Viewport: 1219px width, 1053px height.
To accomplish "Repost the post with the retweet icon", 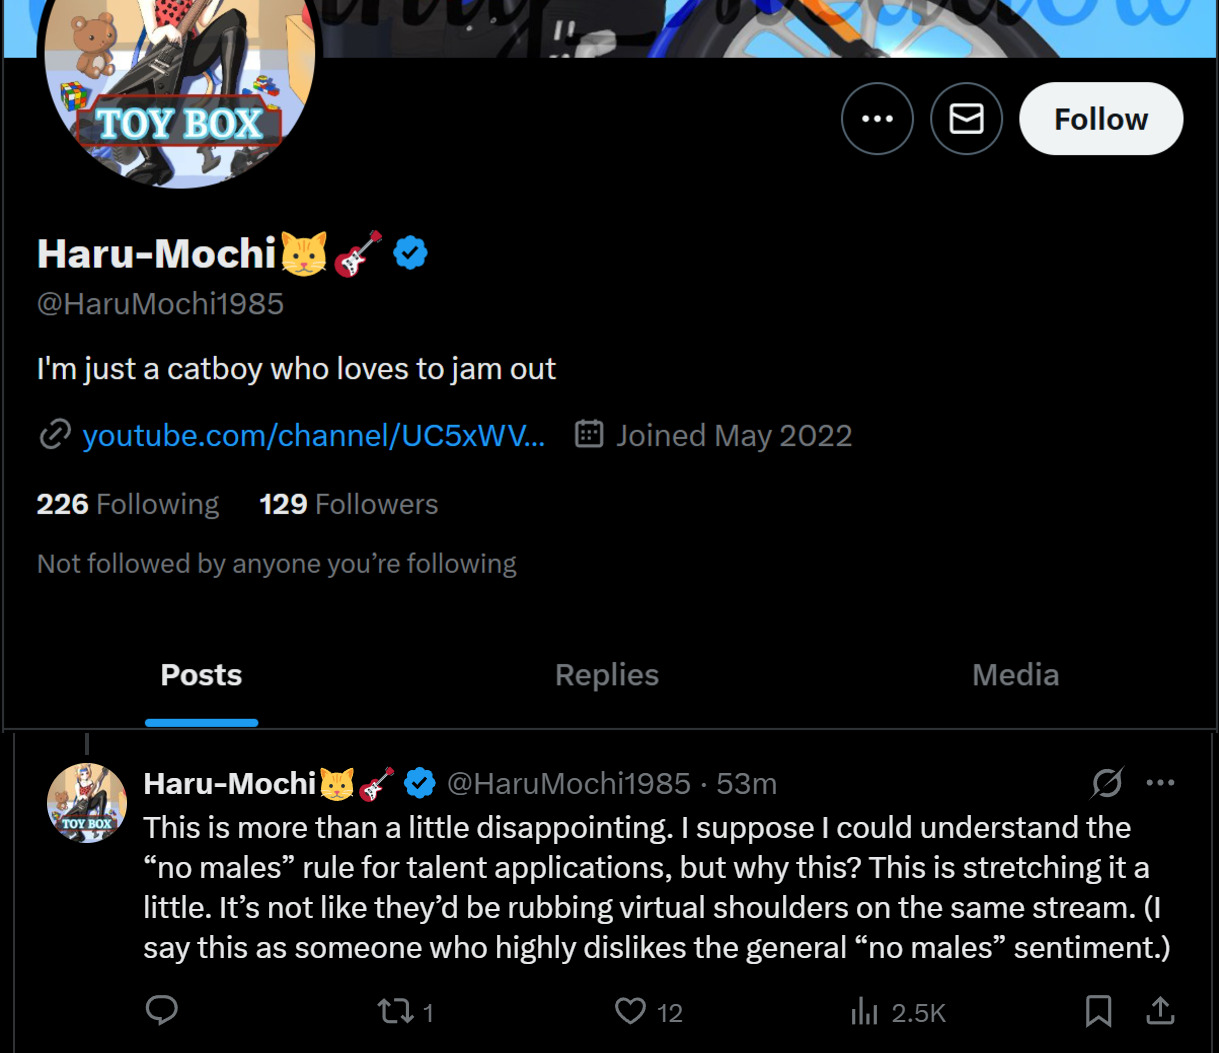I will (396, 1012).
